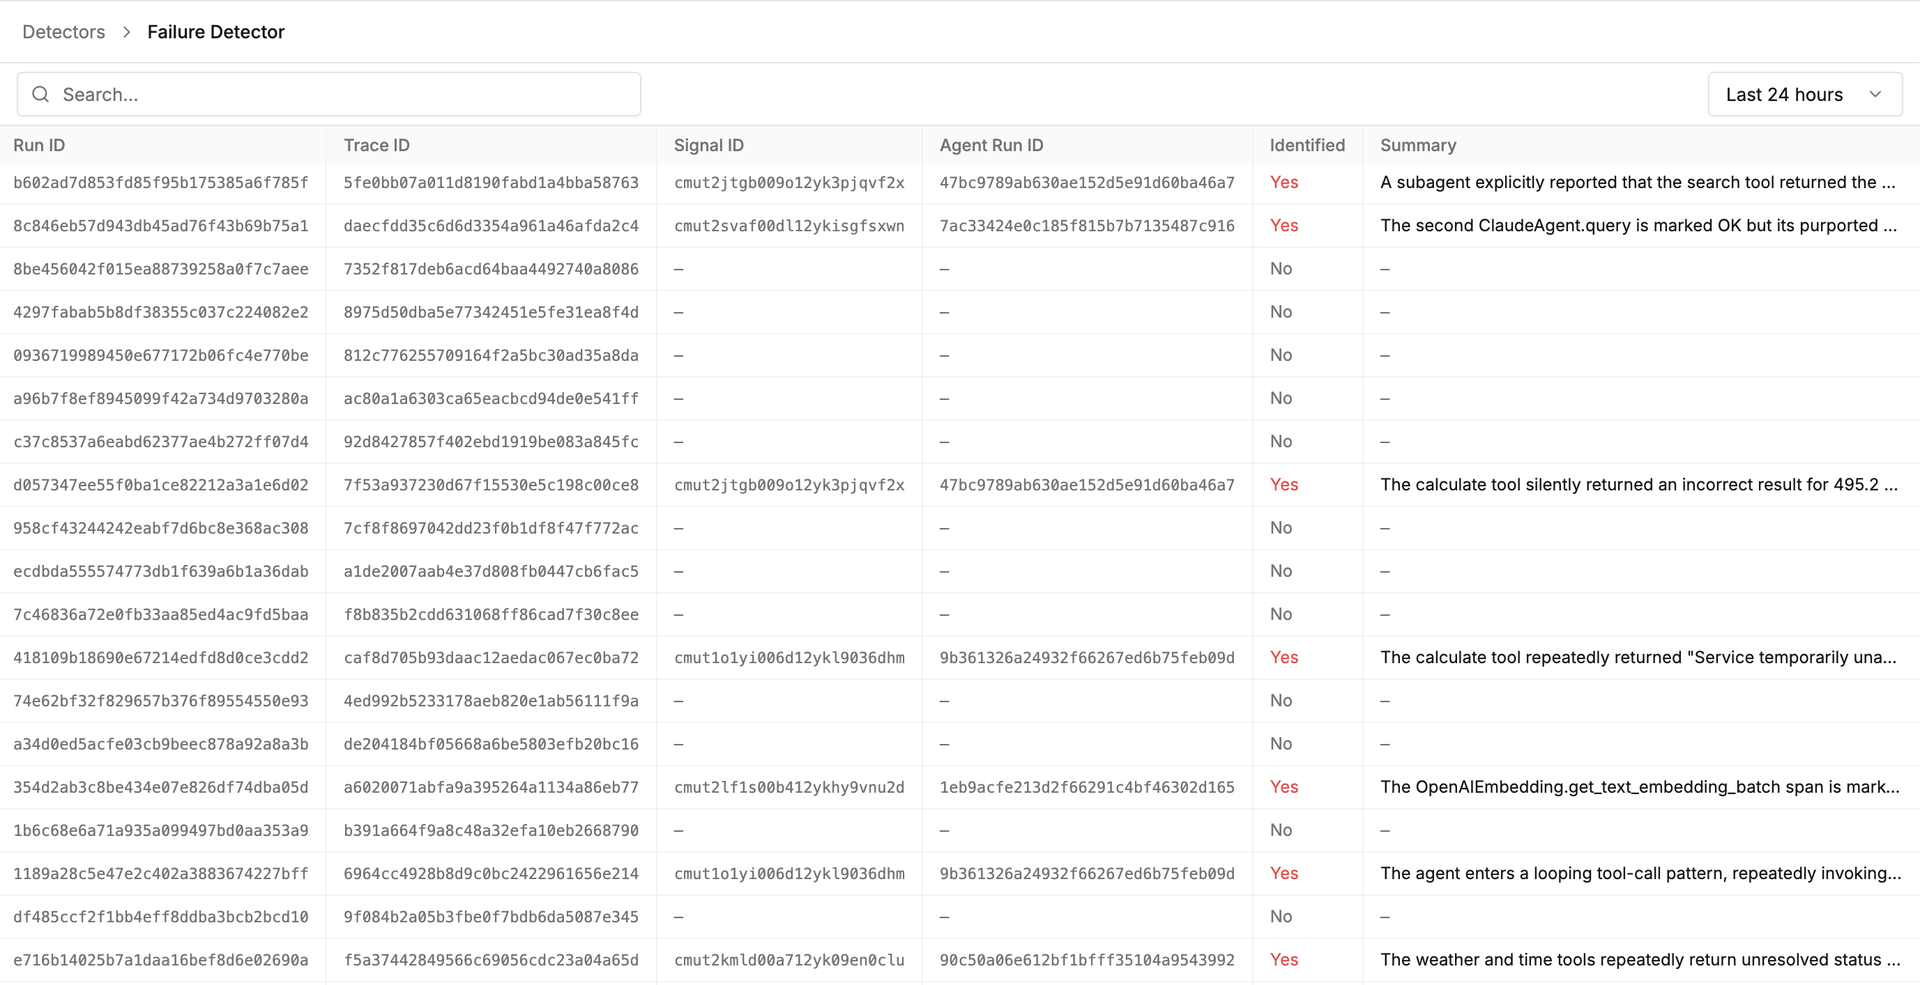Viewport: 1920px width, 985px height.
Task: Select run 0936719989450e677172b06fc4e770be
Action: click(161, 355)
